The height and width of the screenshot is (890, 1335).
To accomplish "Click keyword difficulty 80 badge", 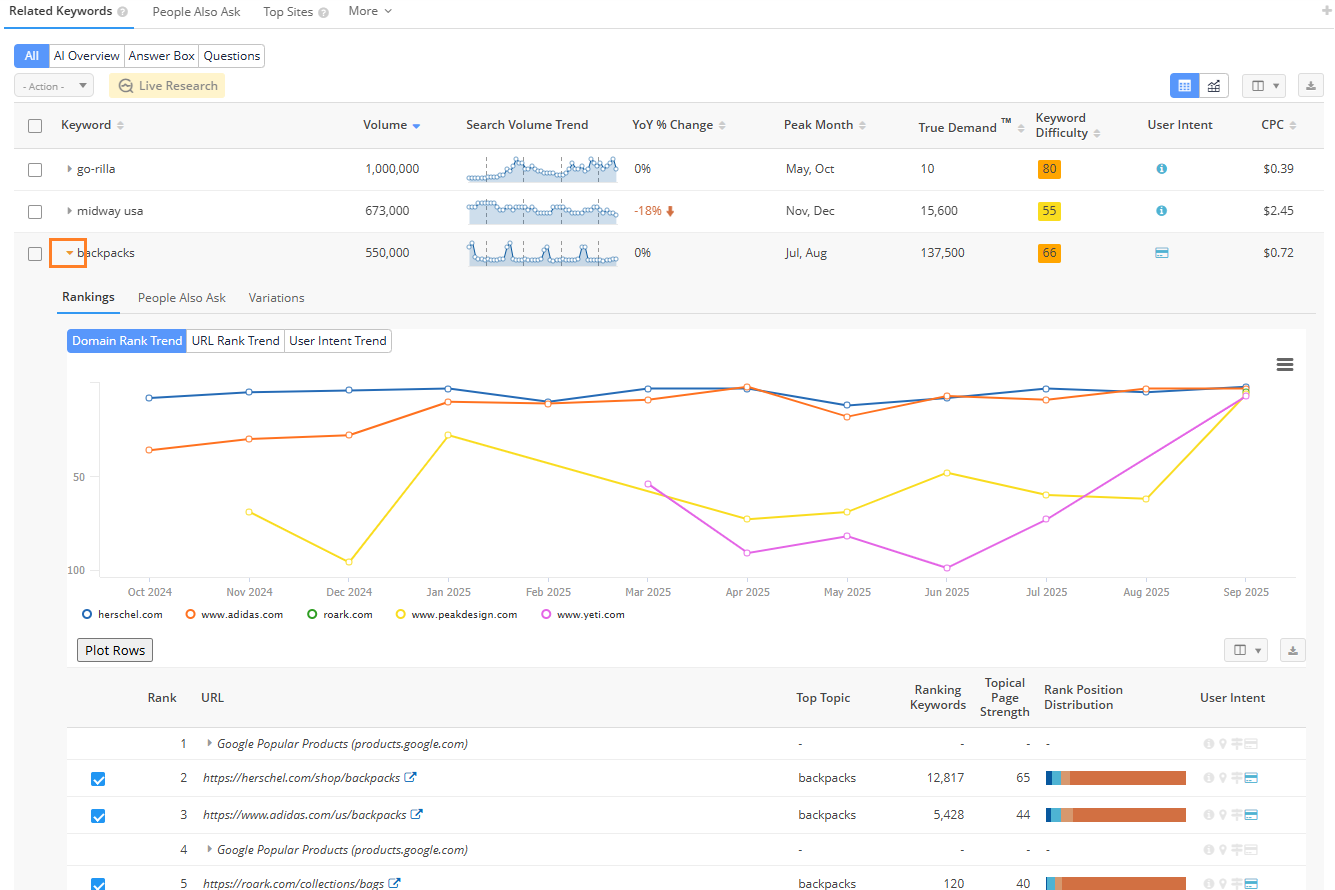I will [x=1049, y=169].
